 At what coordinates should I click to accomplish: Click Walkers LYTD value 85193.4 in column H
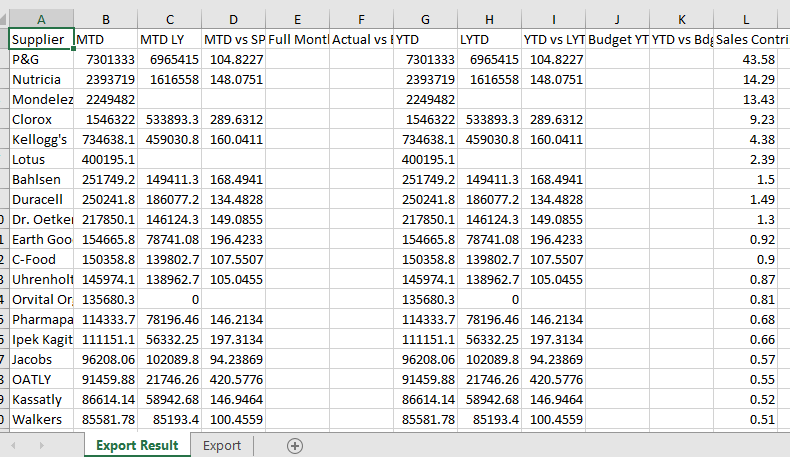click(489, 419)
